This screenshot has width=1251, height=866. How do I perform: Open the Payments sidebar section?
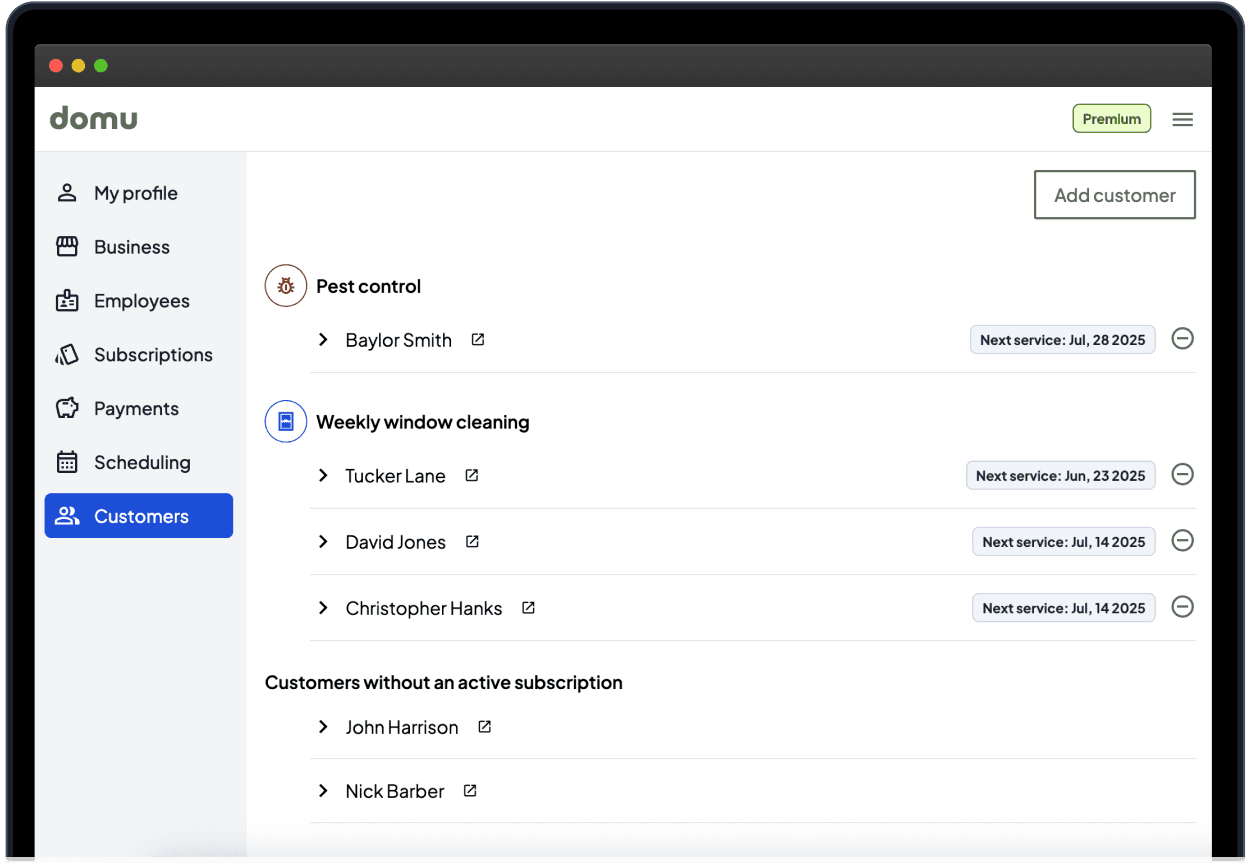point(136,408)
